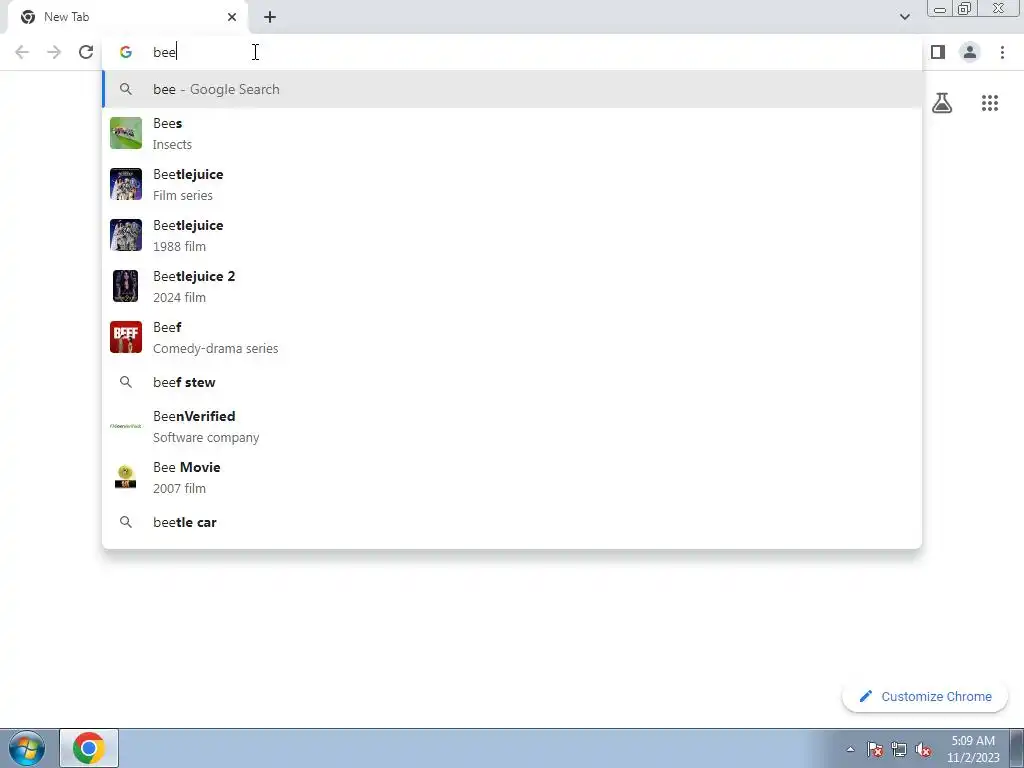Screen dimensions: 1024x768
Task: Choose Bee Movie 2007 film suggestion
Action: (x=513, y=477)
